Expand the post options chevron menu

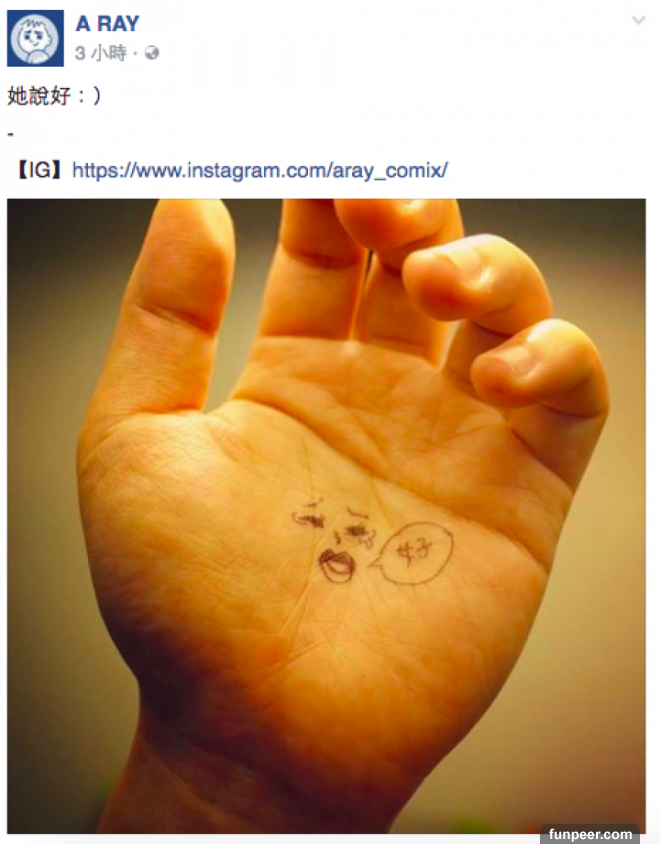click(x=638, y=20)
